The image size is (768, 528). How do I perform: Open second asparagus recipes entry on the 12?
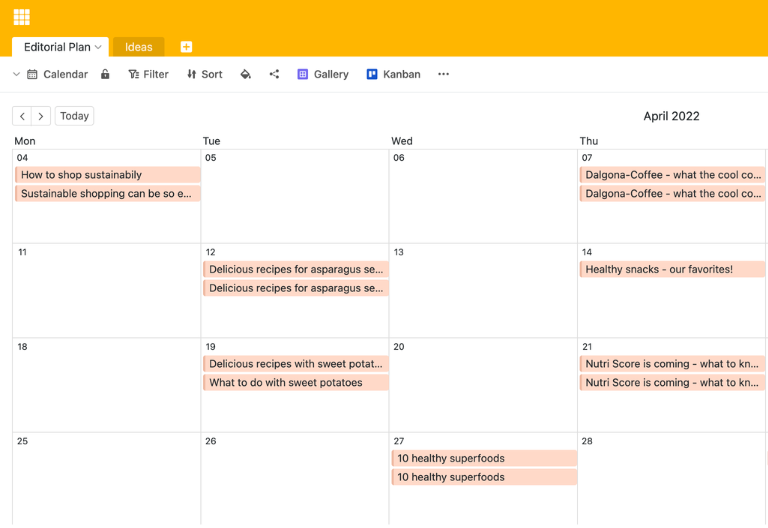click(296, 288)
